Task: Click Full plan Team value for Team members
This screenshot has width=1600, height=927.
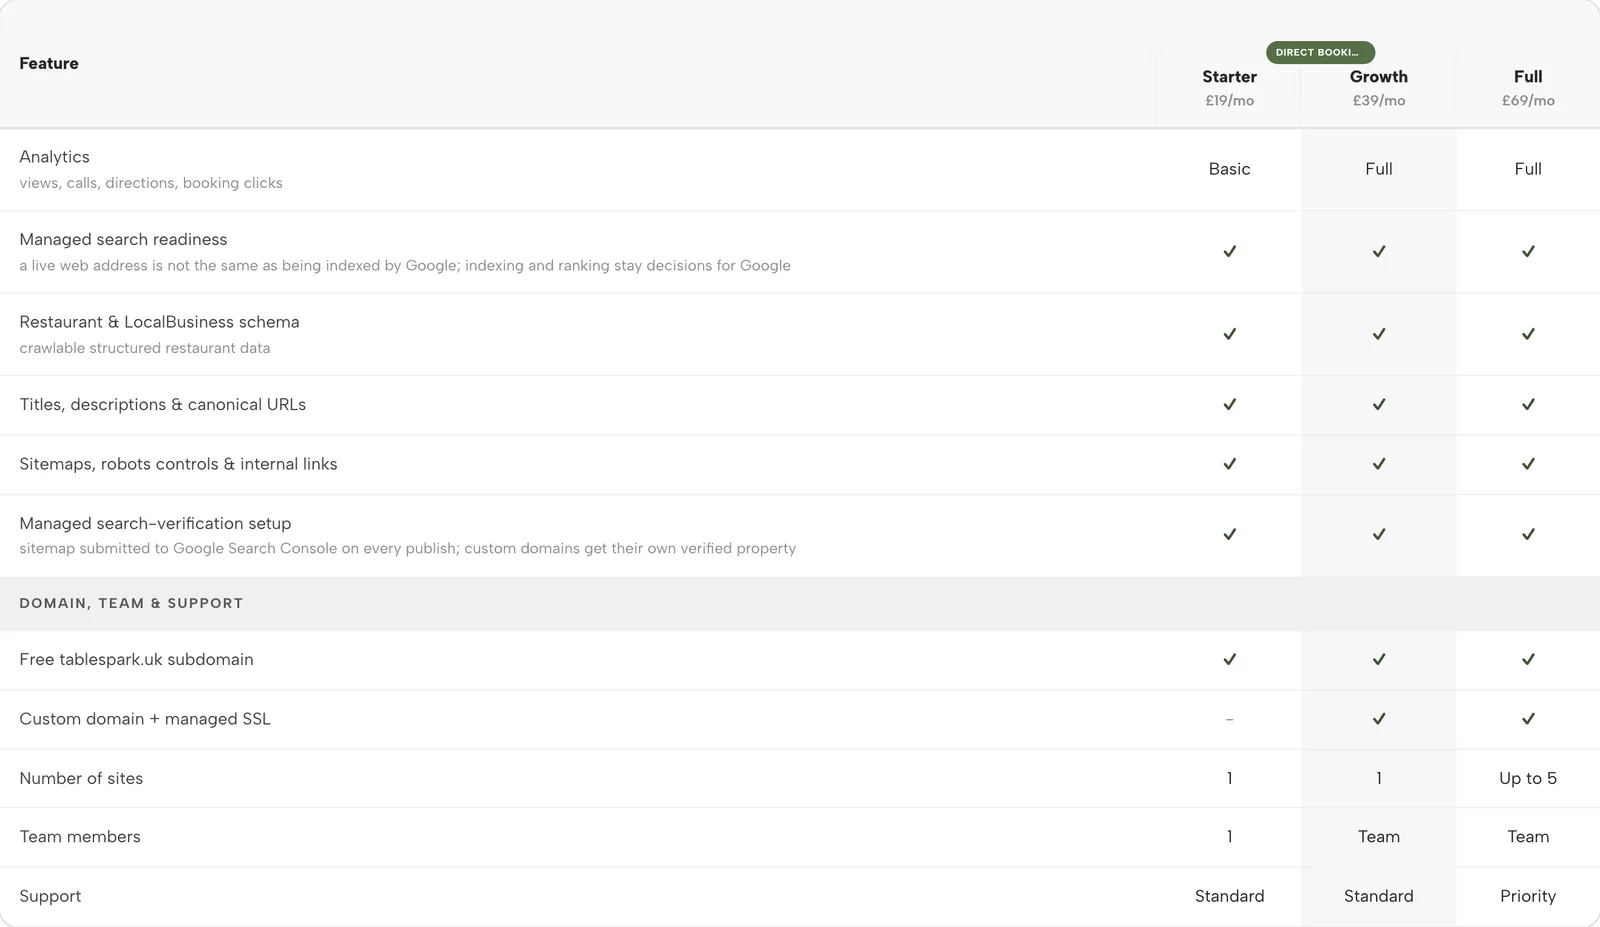Action: tap(1528, 837)
